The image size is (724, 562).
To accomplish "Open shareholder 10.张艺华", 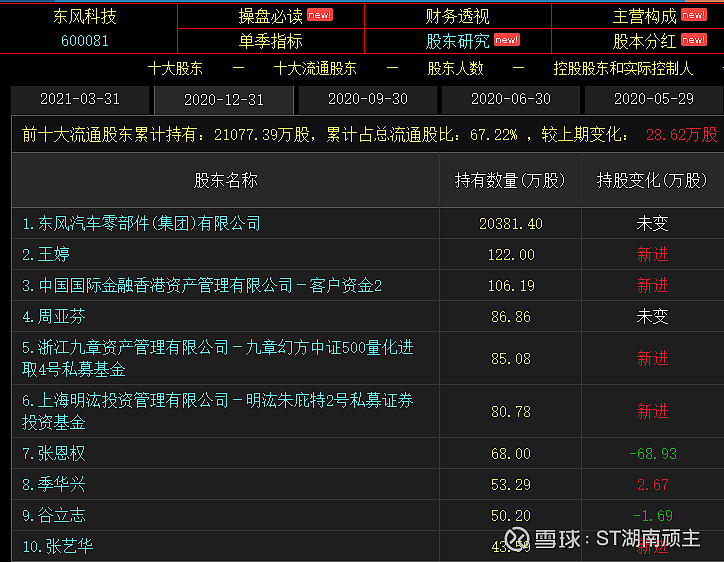I will 58,547.
